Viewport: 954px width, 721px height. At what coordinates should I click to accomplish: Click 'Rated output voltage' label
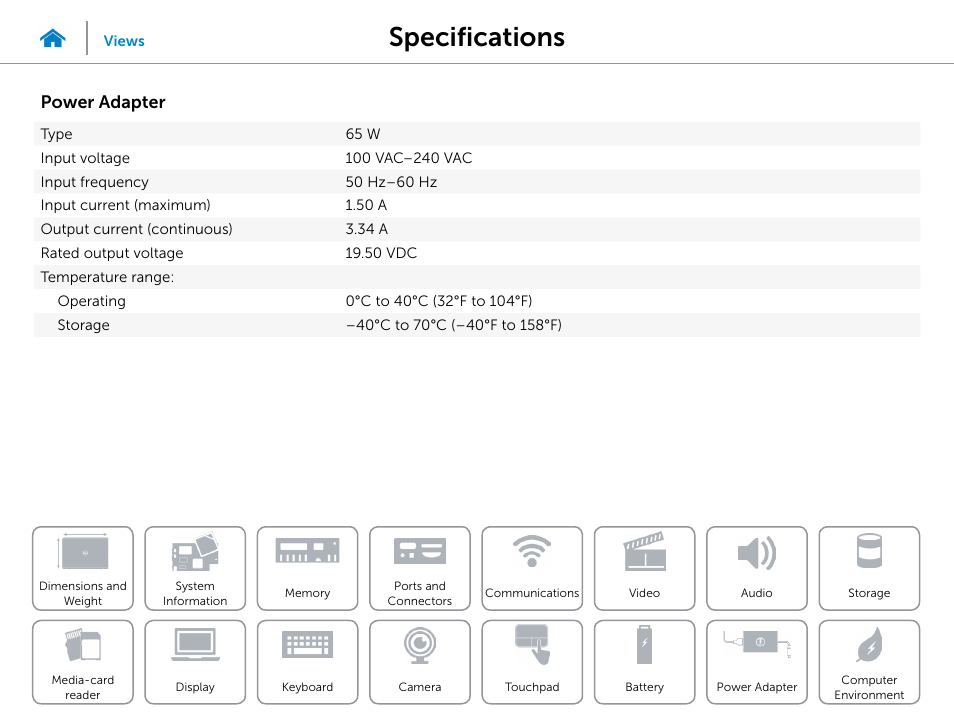(112, 253)
